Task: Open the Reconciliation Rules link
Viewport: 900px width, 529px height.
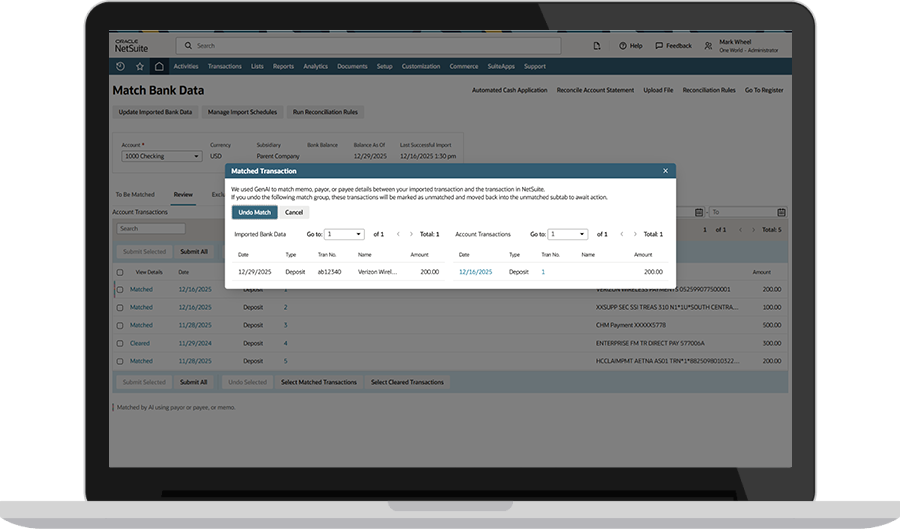Action: [x=709, y=90]
